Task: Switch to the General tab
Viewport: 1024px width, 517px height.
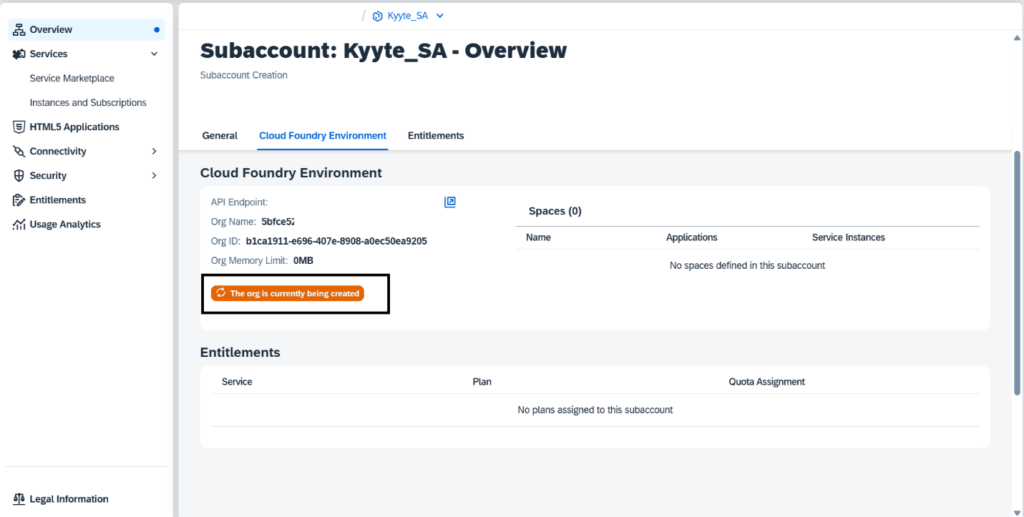Action: coord(220,136)
